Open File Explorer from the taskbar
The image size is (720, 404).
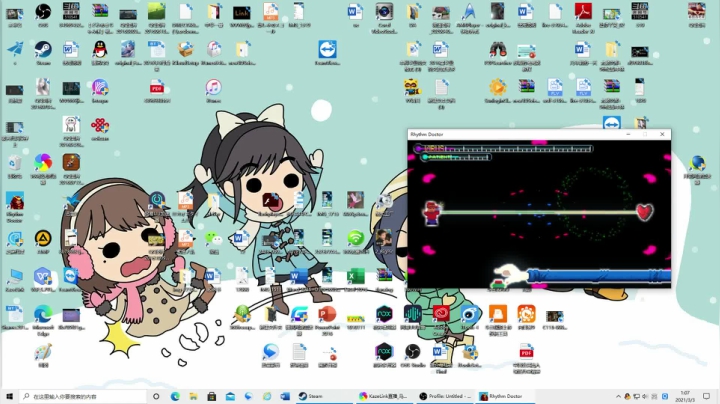pyautogui.click(x=193, y=396)
